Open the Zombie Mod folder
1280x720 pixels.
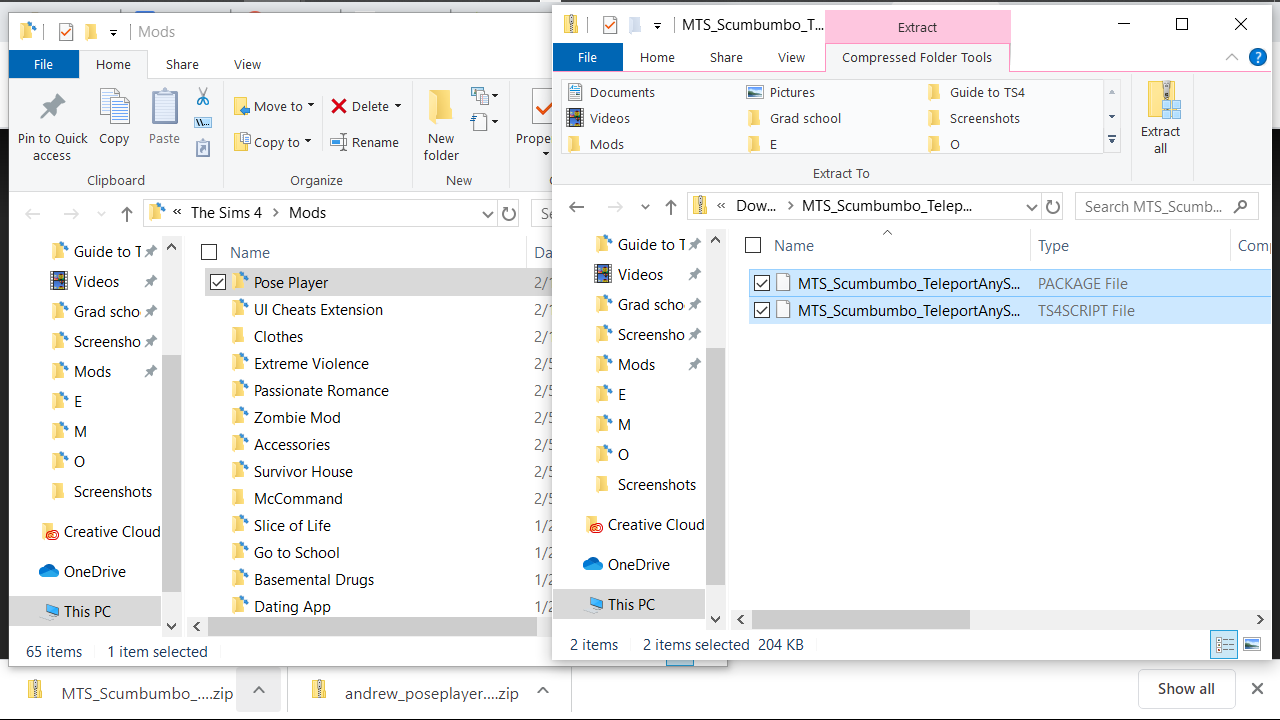[297, 418]
